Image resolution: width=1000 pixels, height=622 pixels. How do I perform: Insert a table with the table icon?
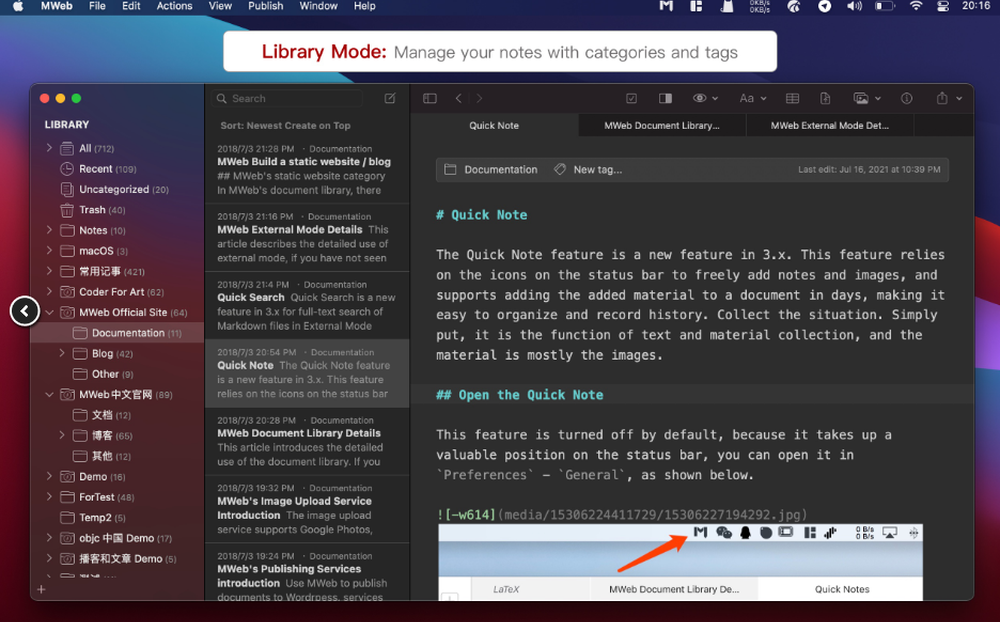pyautogui.click(x=792, y=98)
